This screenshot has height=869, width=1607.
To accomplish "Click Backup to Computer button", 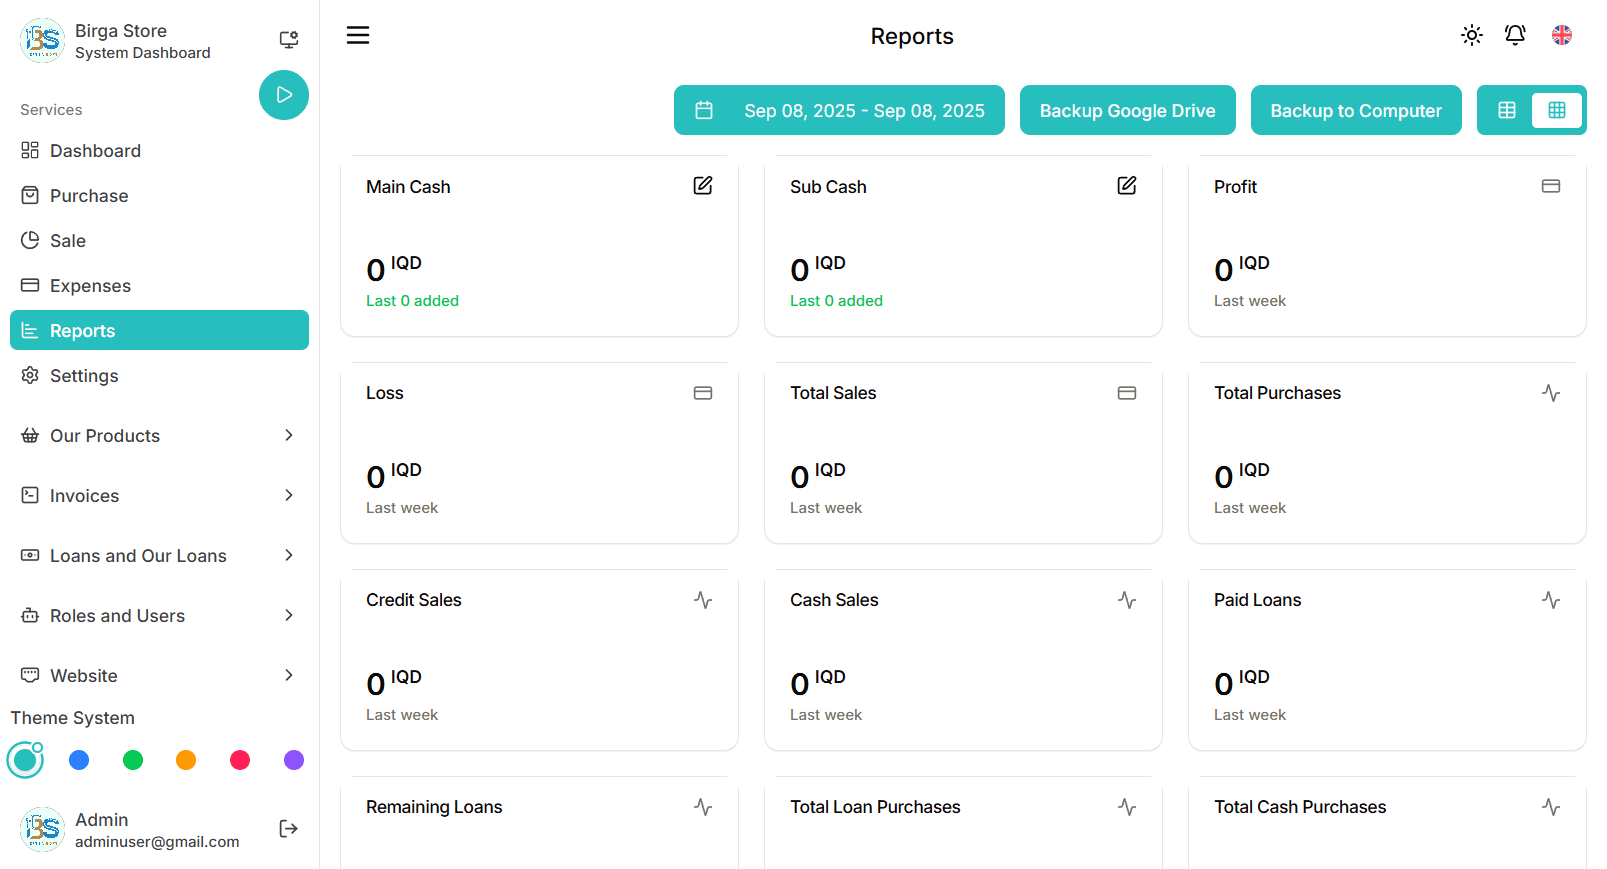I will (1355, 110).
